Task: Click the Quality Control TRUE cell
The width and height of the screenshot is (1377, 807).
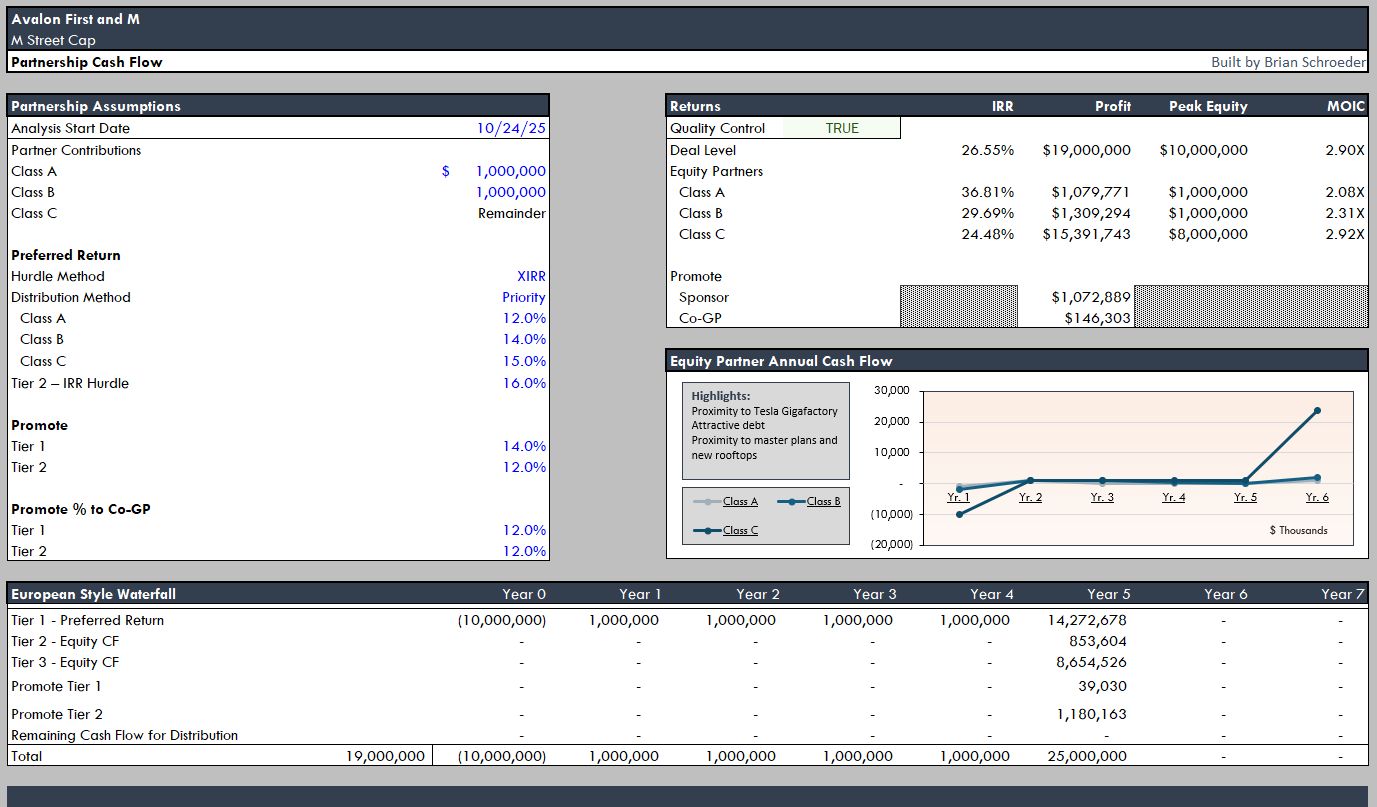Action: (842, 128)
